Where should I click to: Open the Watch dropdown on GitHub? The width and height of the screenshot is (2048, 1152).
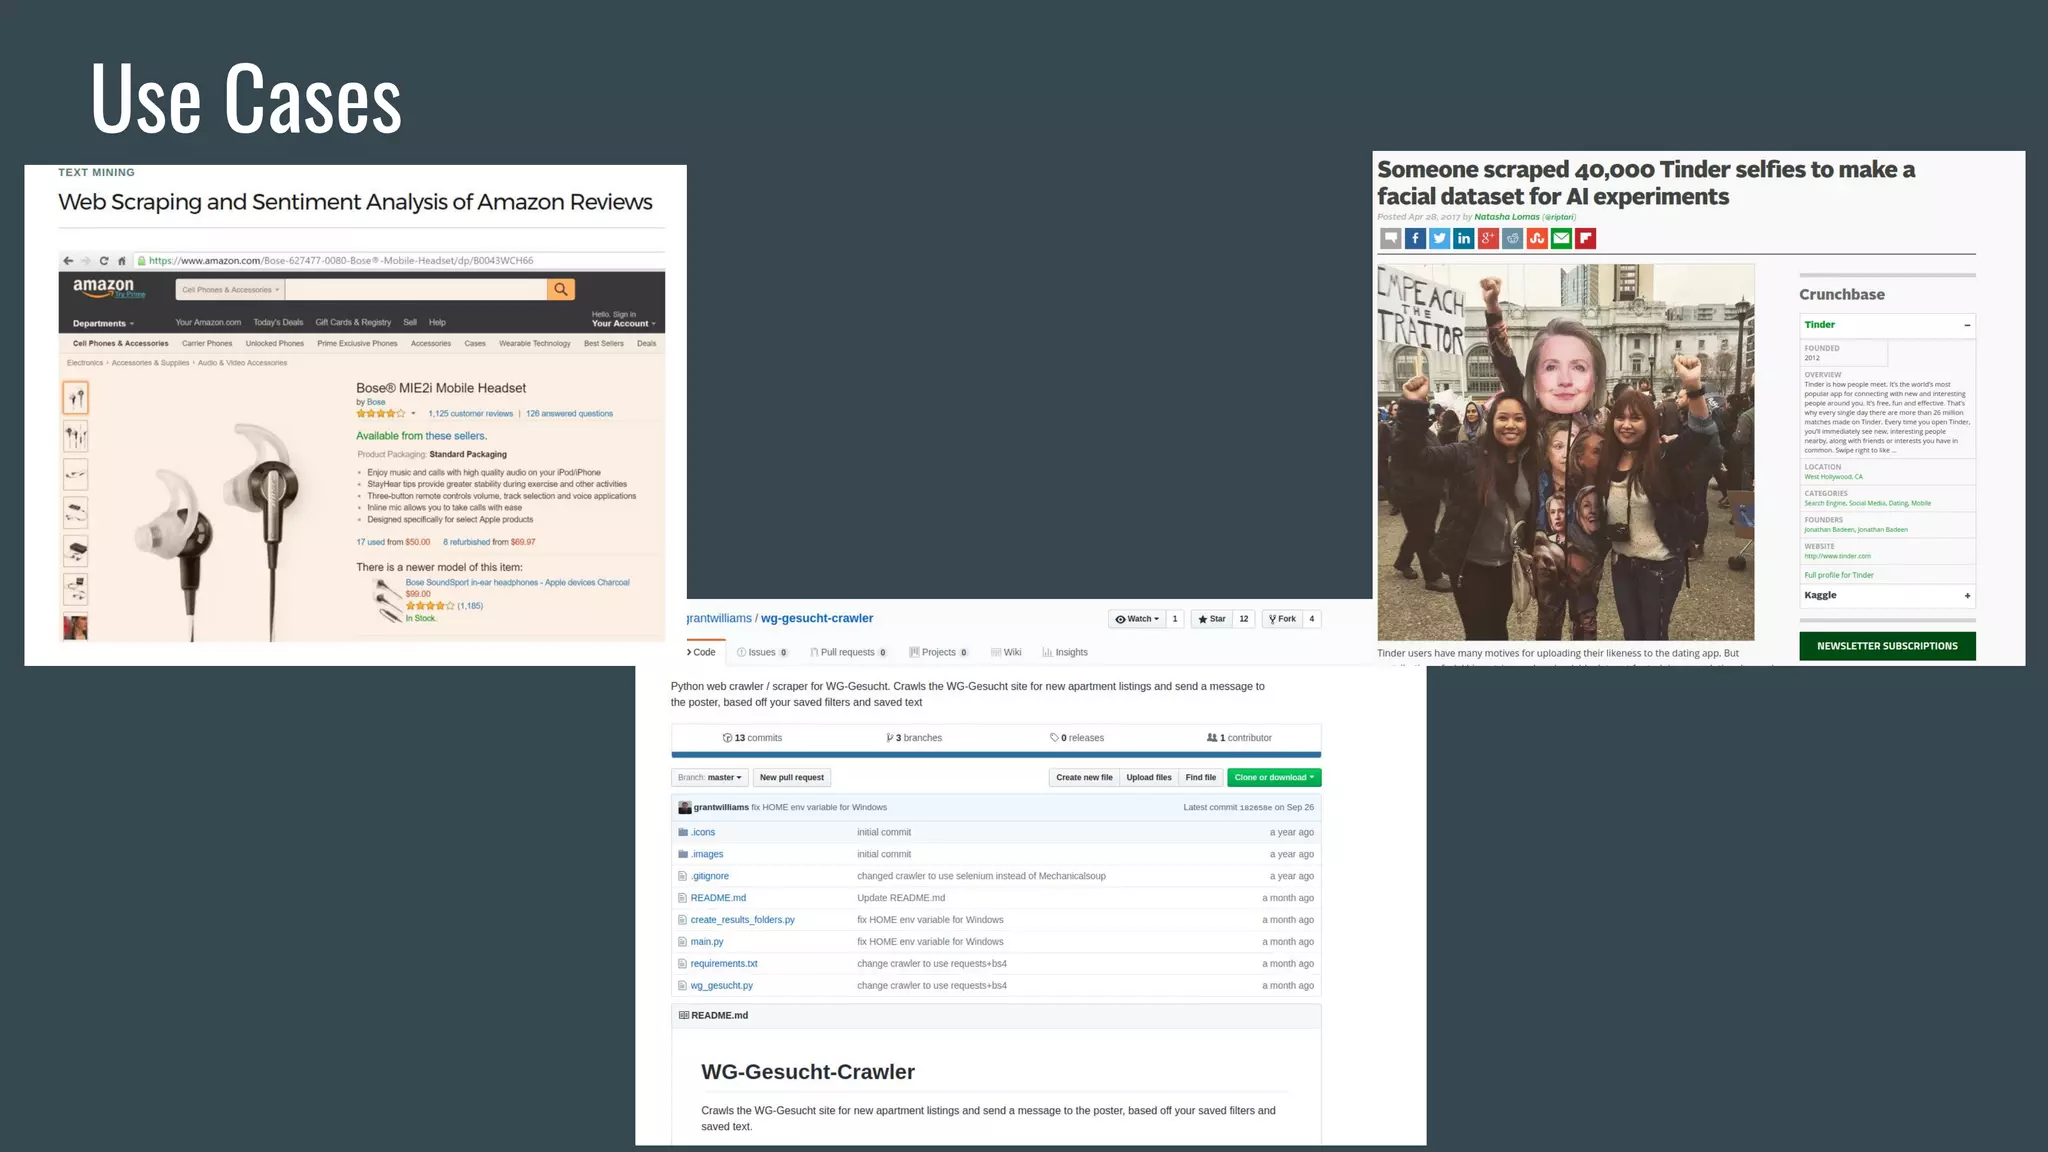tap(1137, 619)
